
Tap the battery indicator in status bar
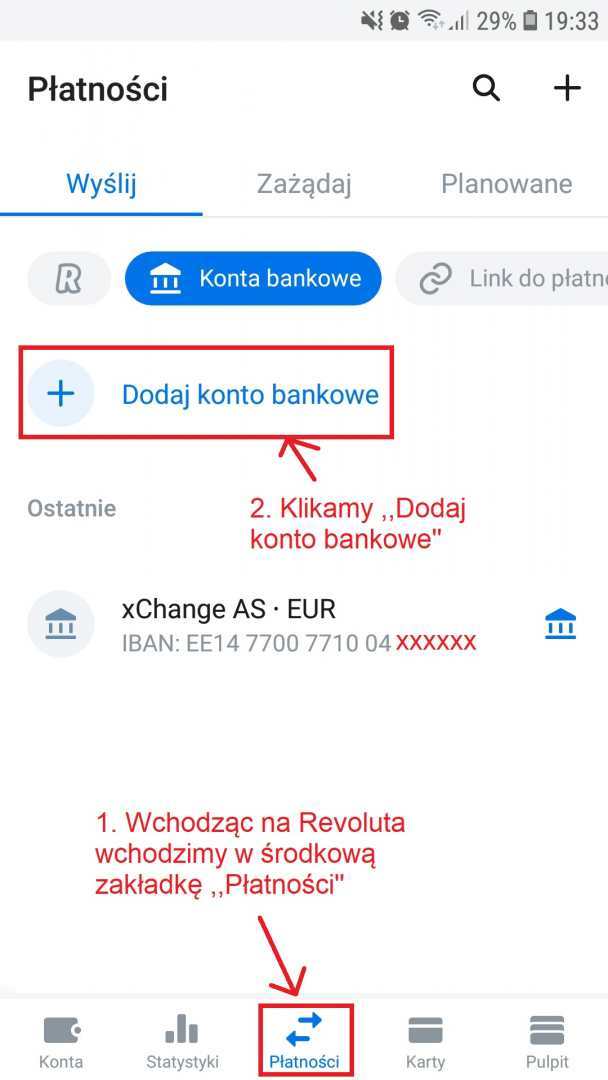(530, 21)
